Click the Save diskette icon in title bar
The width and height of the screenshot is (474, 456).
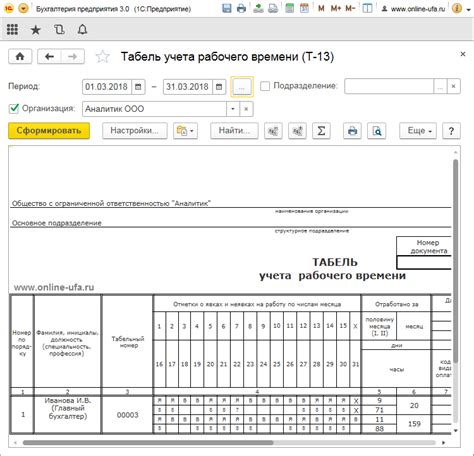point(227,9)
